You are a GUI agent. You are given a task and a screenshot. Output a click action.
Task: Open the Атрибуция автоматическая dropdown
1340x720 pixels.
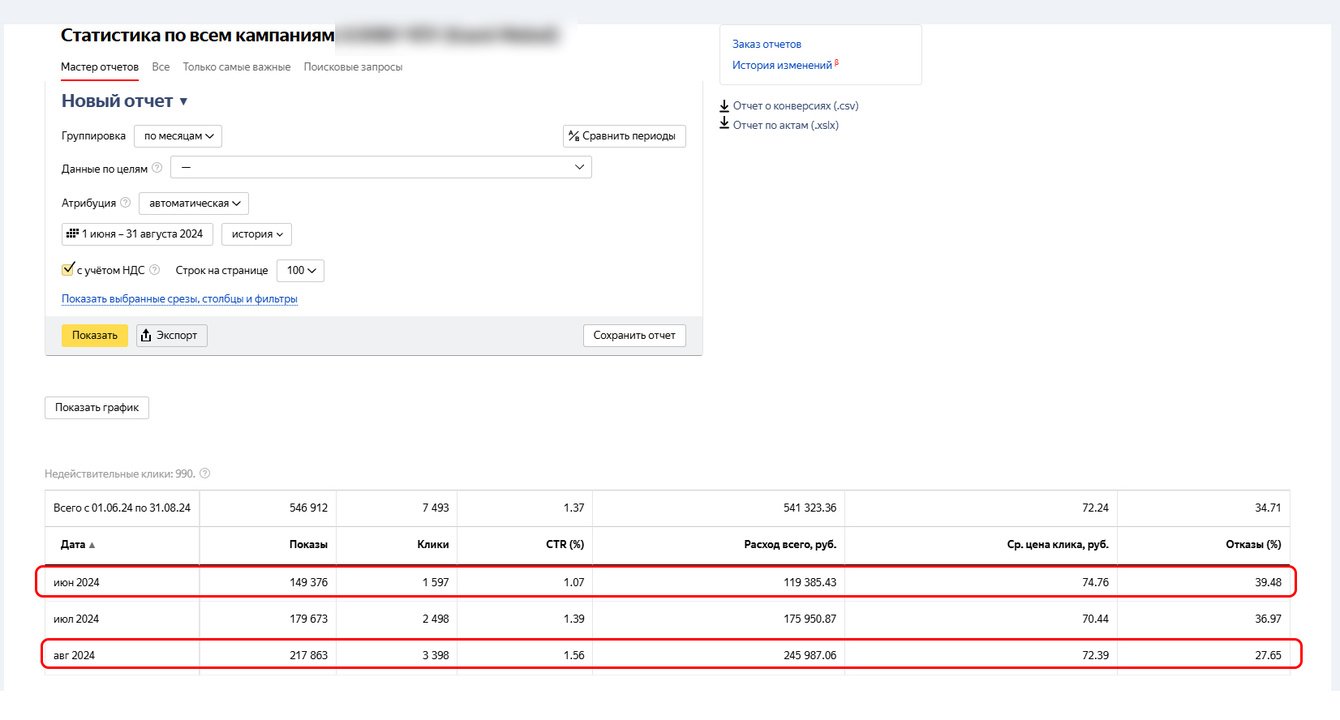(x=194, y=203)
